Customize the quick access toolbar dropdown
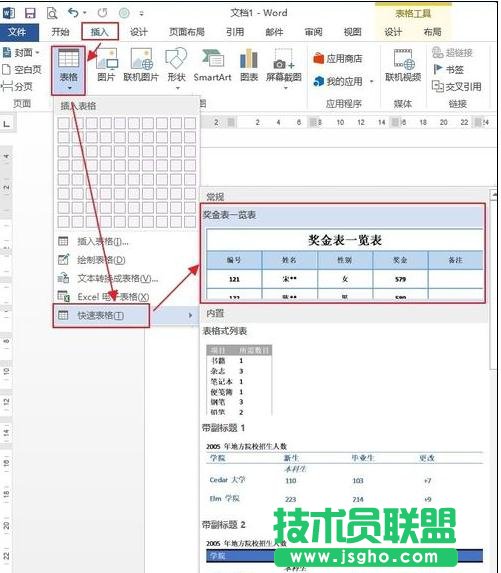This screenshot has width=501, height=573. click(x=141, y=14)
